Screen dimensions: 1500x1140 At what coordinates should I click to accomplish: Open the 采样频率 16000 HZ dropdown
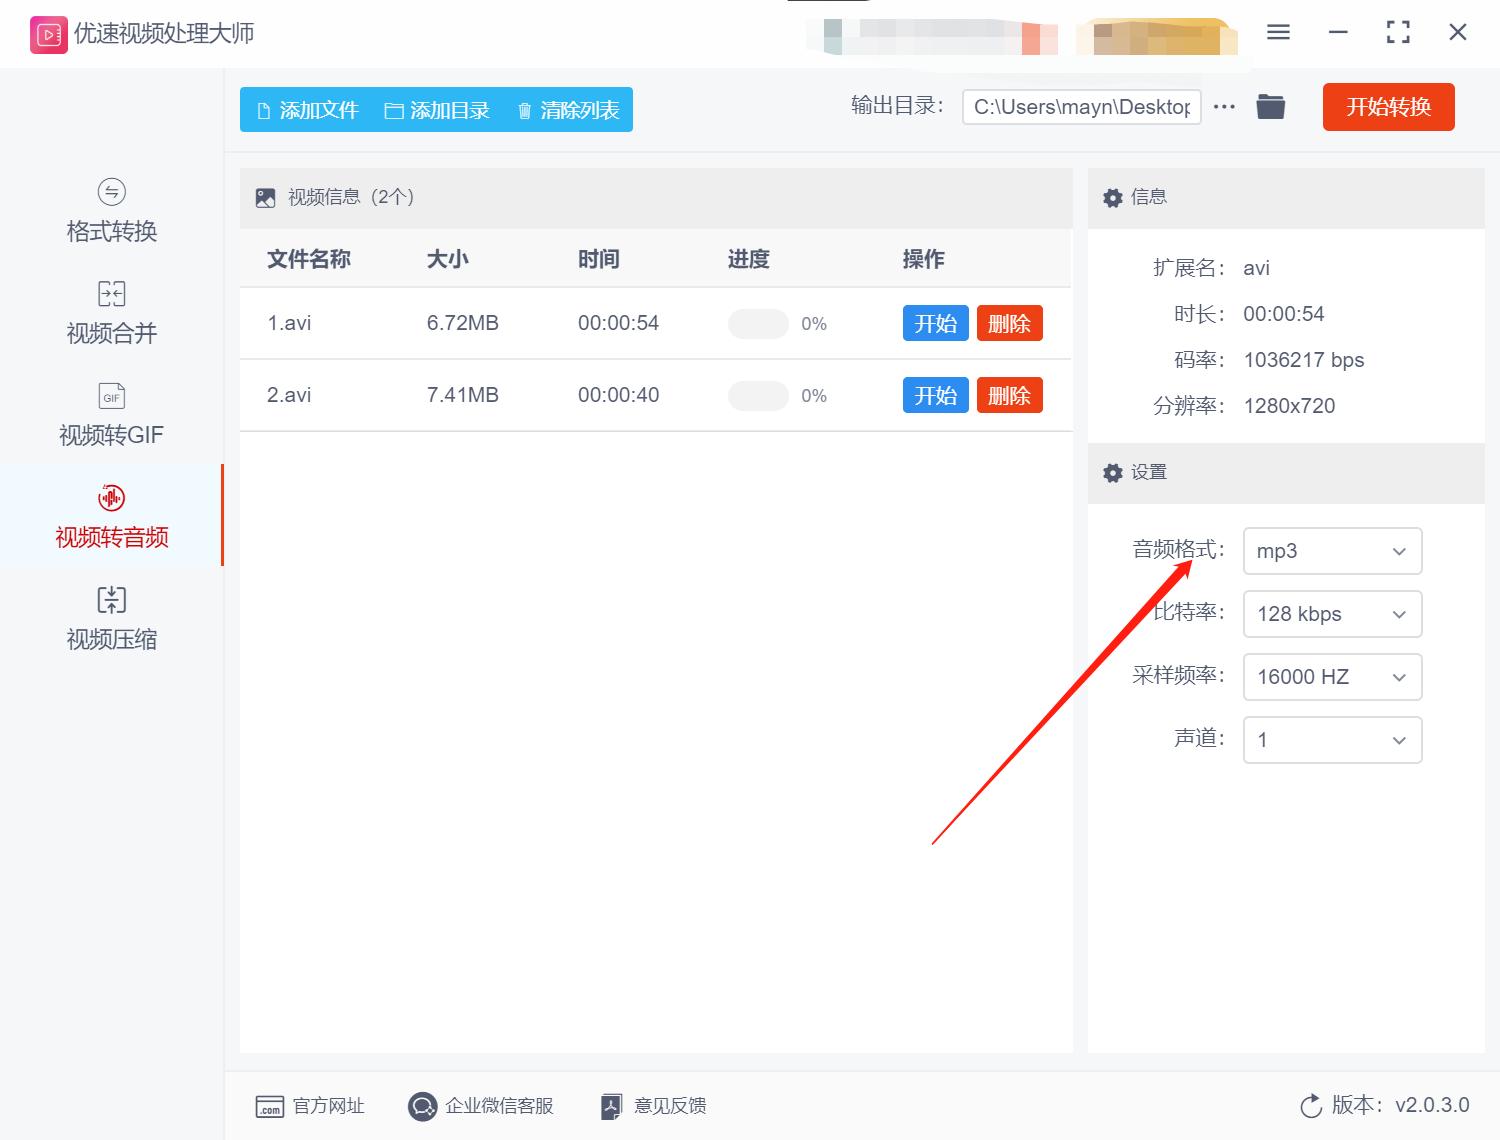[1331, 677]
